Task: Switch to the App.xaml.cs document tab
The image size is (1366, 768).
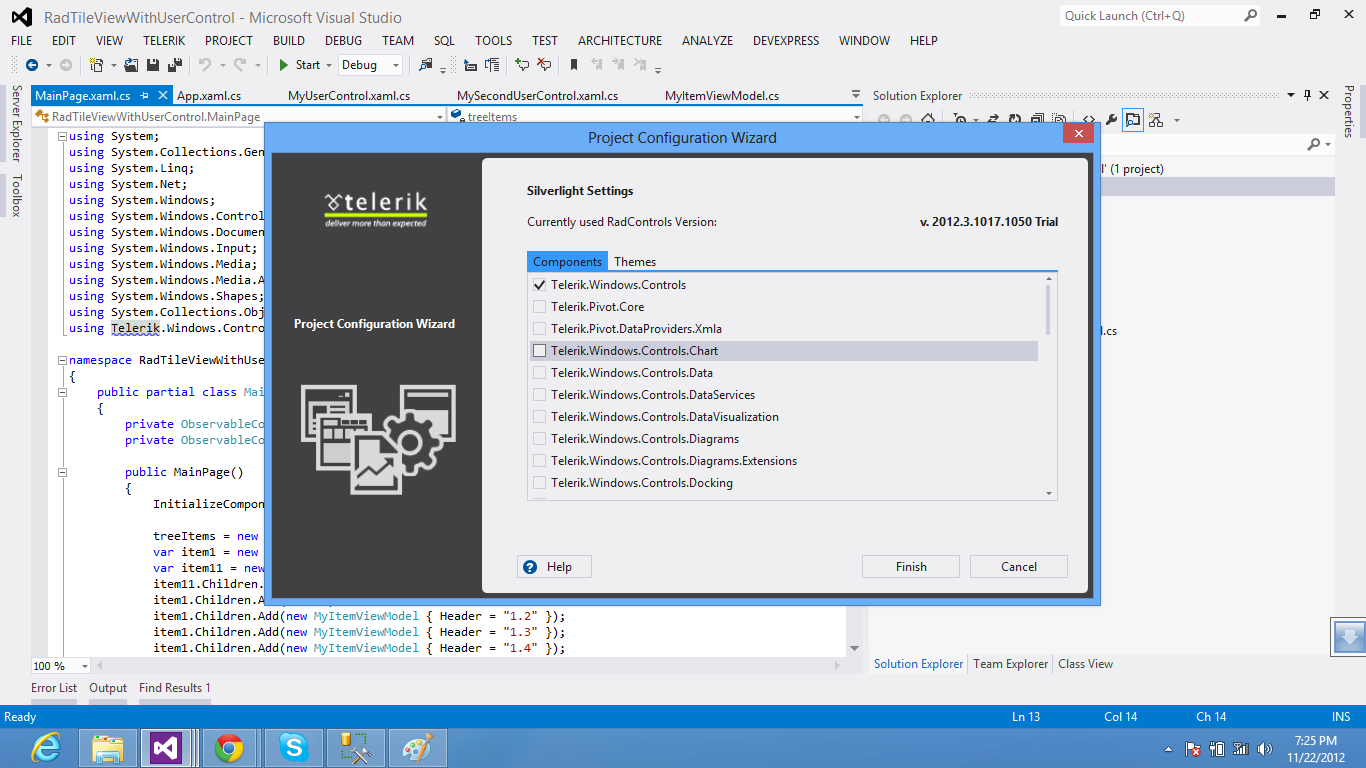Action: pos(209,96)
